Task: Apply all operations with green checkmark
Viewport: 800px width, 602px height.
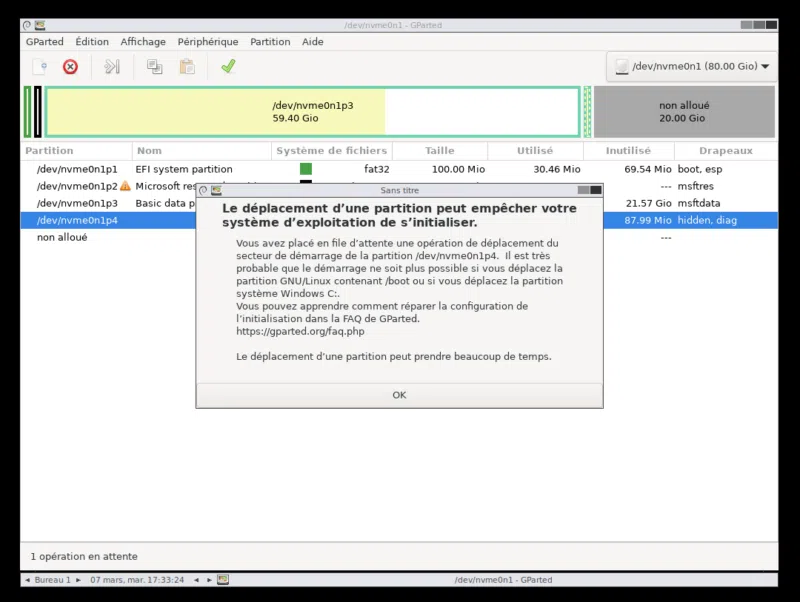Action: pyautogui.click(x=228, y=67)
